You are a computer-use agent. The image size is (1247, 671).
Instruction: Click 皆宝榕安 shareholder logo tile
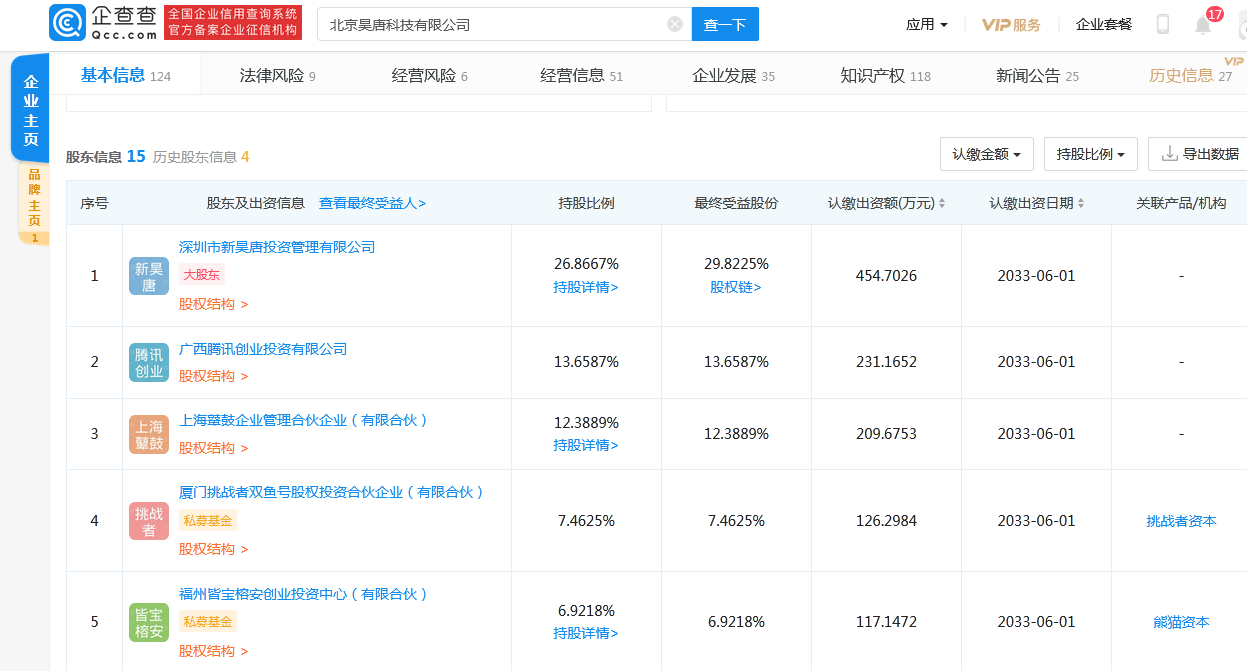pyautogui.click(x=149, y=622)
